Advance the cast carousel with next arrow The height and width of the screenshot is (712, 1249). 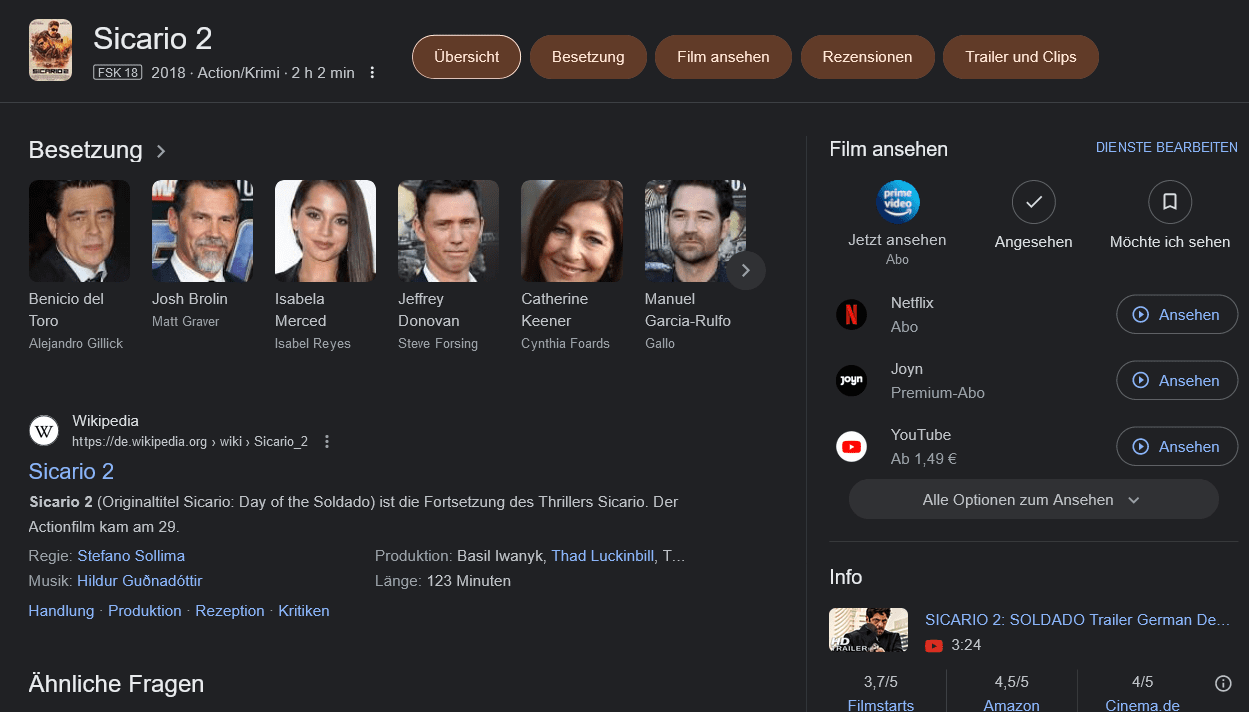pos(745,270)
